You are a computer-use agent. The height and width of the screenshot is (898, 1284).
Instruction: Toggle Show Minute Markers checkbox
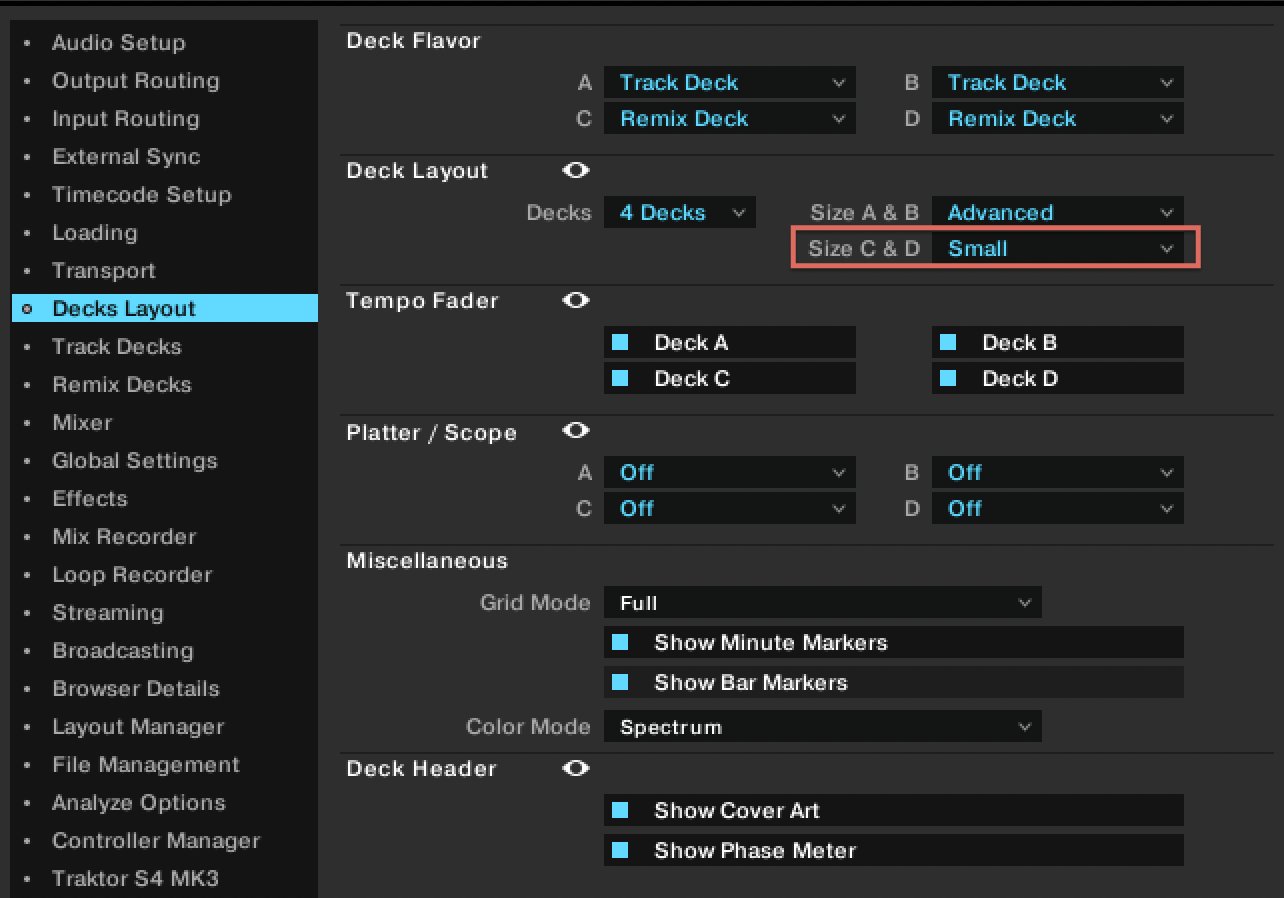coord(620,643)
